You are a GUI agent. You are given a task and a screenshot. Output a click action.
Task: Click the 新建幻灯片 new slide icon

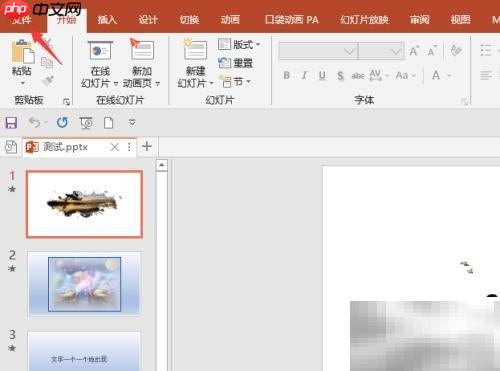196,49
